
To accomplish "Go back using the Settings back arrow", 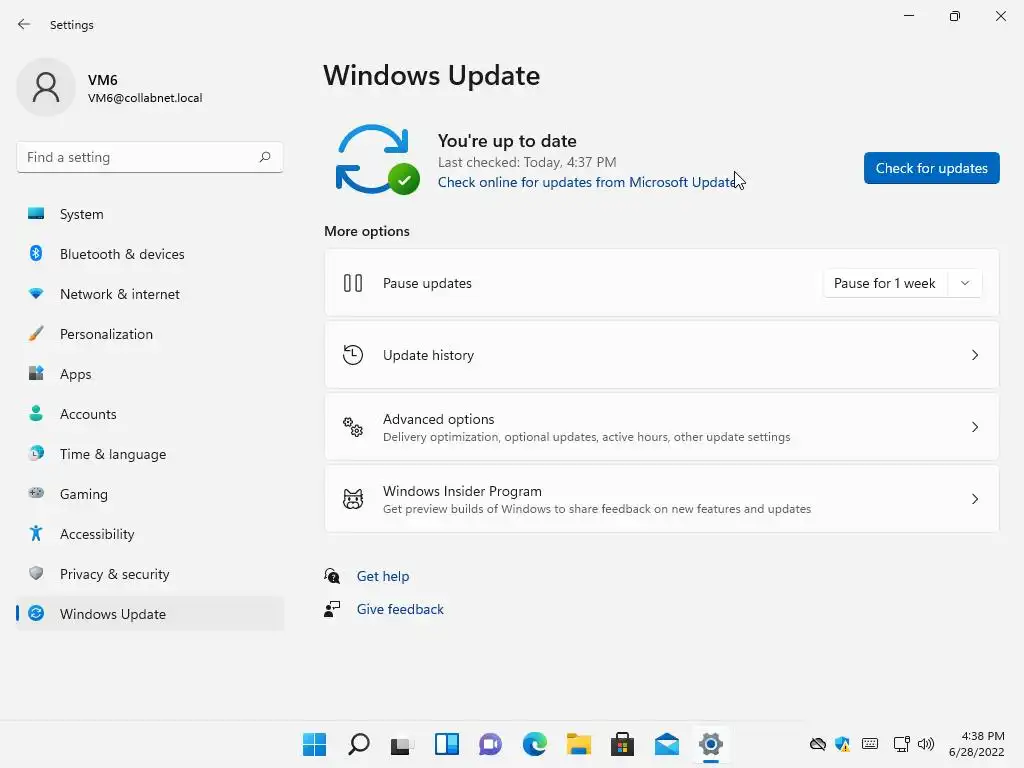I will 24,24.
